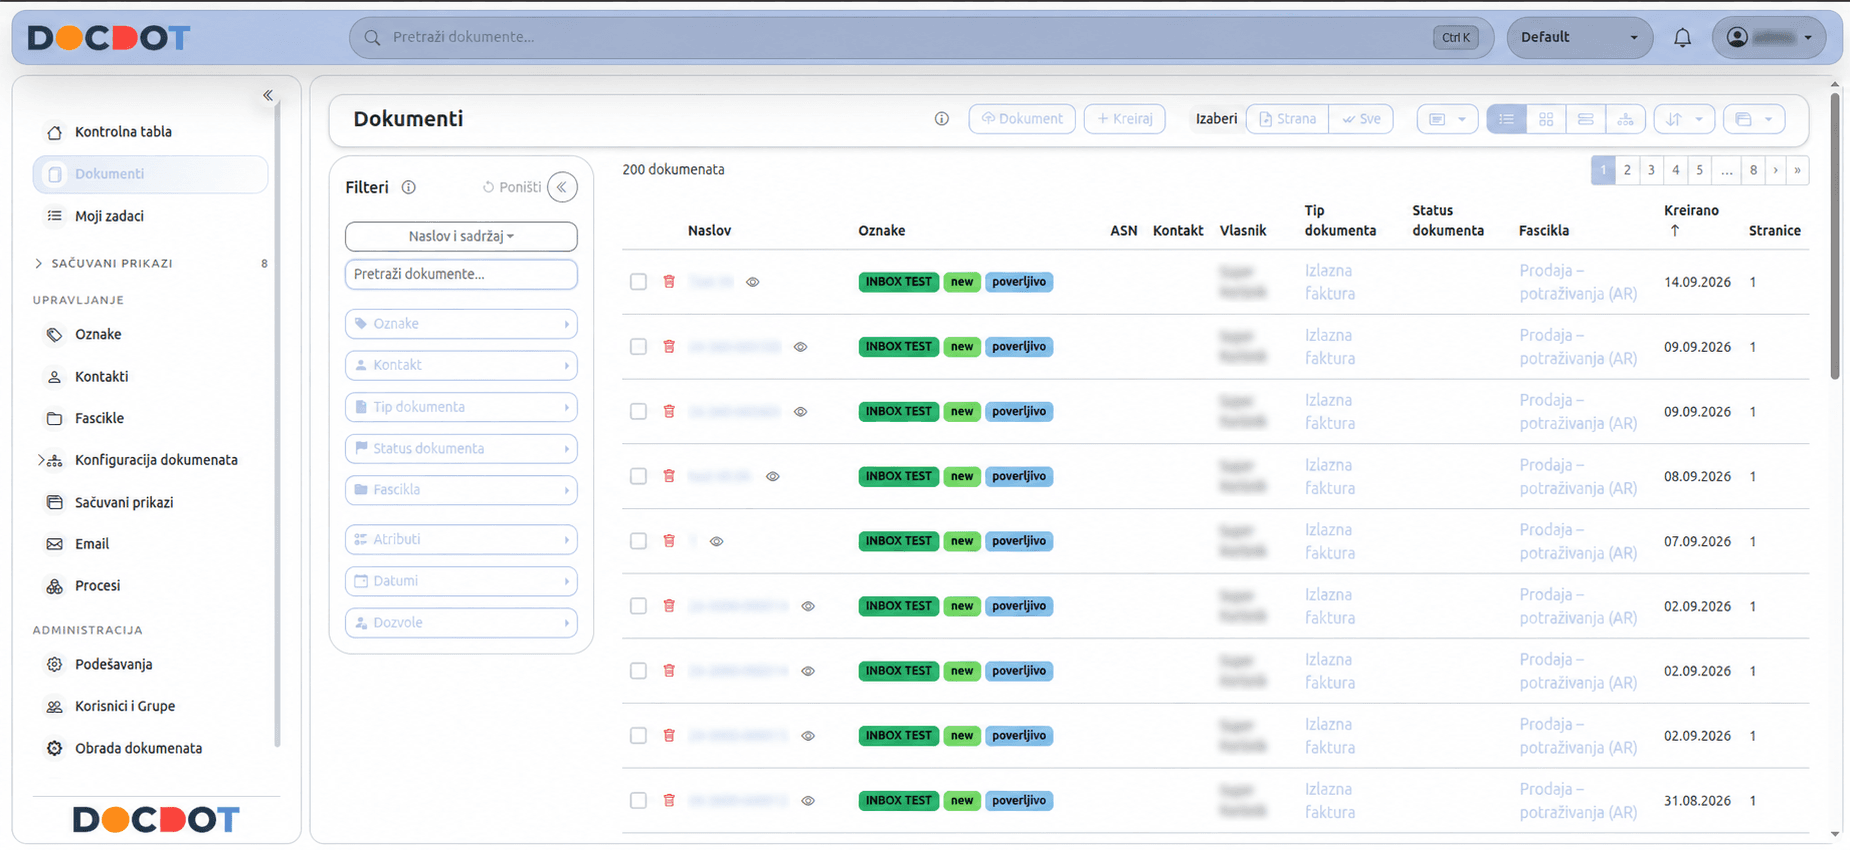Image resolution: width=1850 pixels, height=850 pixels.
Task: Go to Moji zadaci in sidebar
Action: tap(109, 216)
